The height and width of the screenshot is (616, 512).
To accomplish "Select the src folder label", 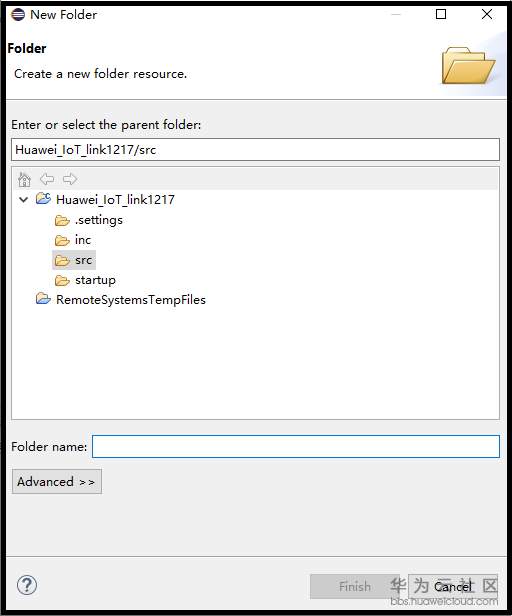I will pos(83,260).
